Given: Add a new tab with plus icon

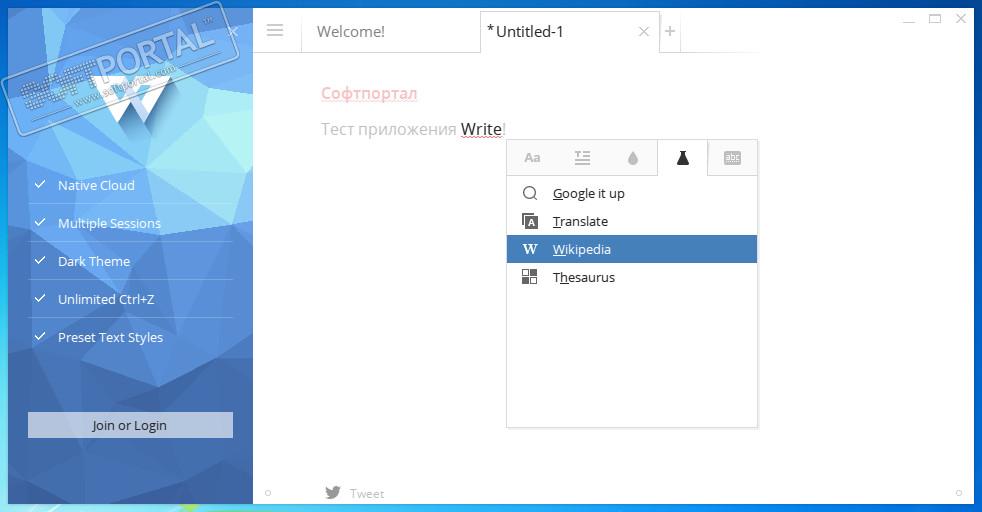Looking at the screenshot, I should pyautogui.click(x=669, y=31).
